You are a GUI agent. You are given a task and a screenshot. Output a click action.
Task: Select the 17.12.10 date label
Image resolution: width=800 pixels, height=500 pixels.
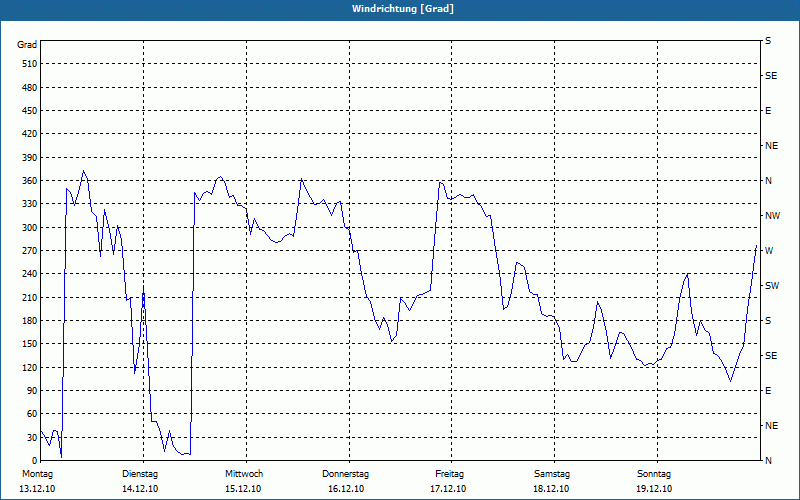click(x=448, y=489)
